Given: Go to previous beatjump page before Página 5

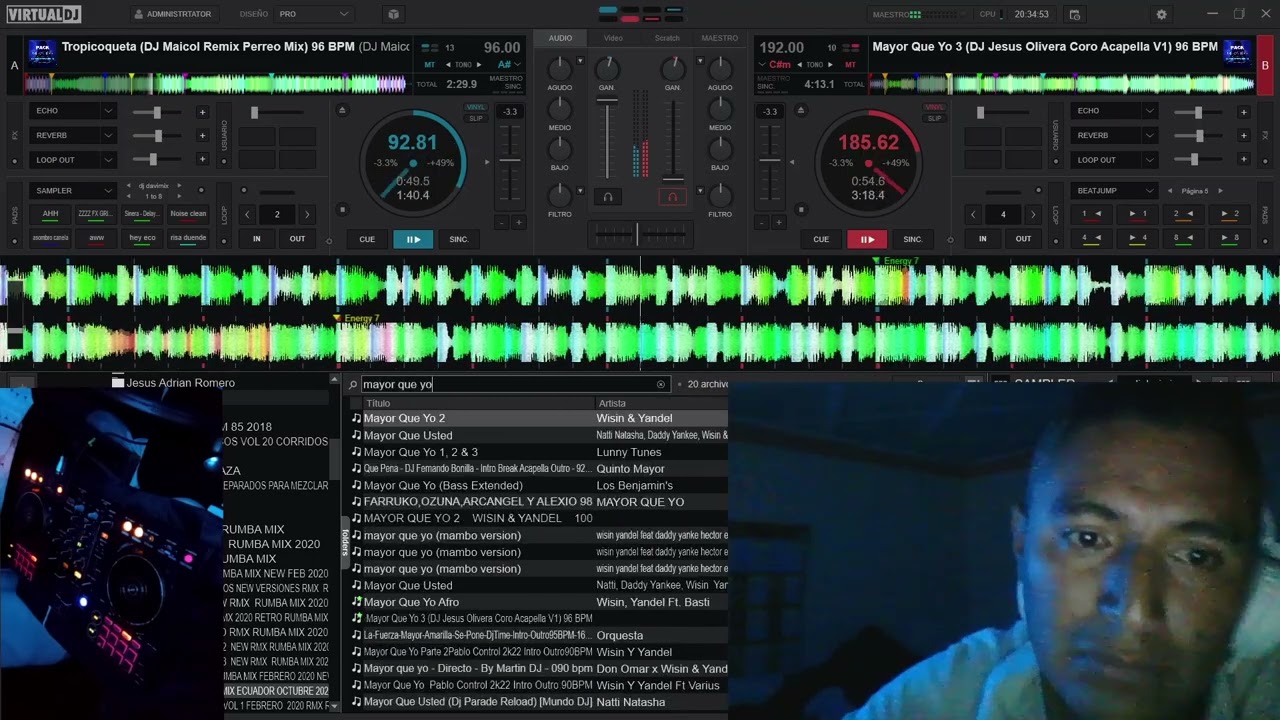Looking at the screenshot, I should tap(1170, 190).
